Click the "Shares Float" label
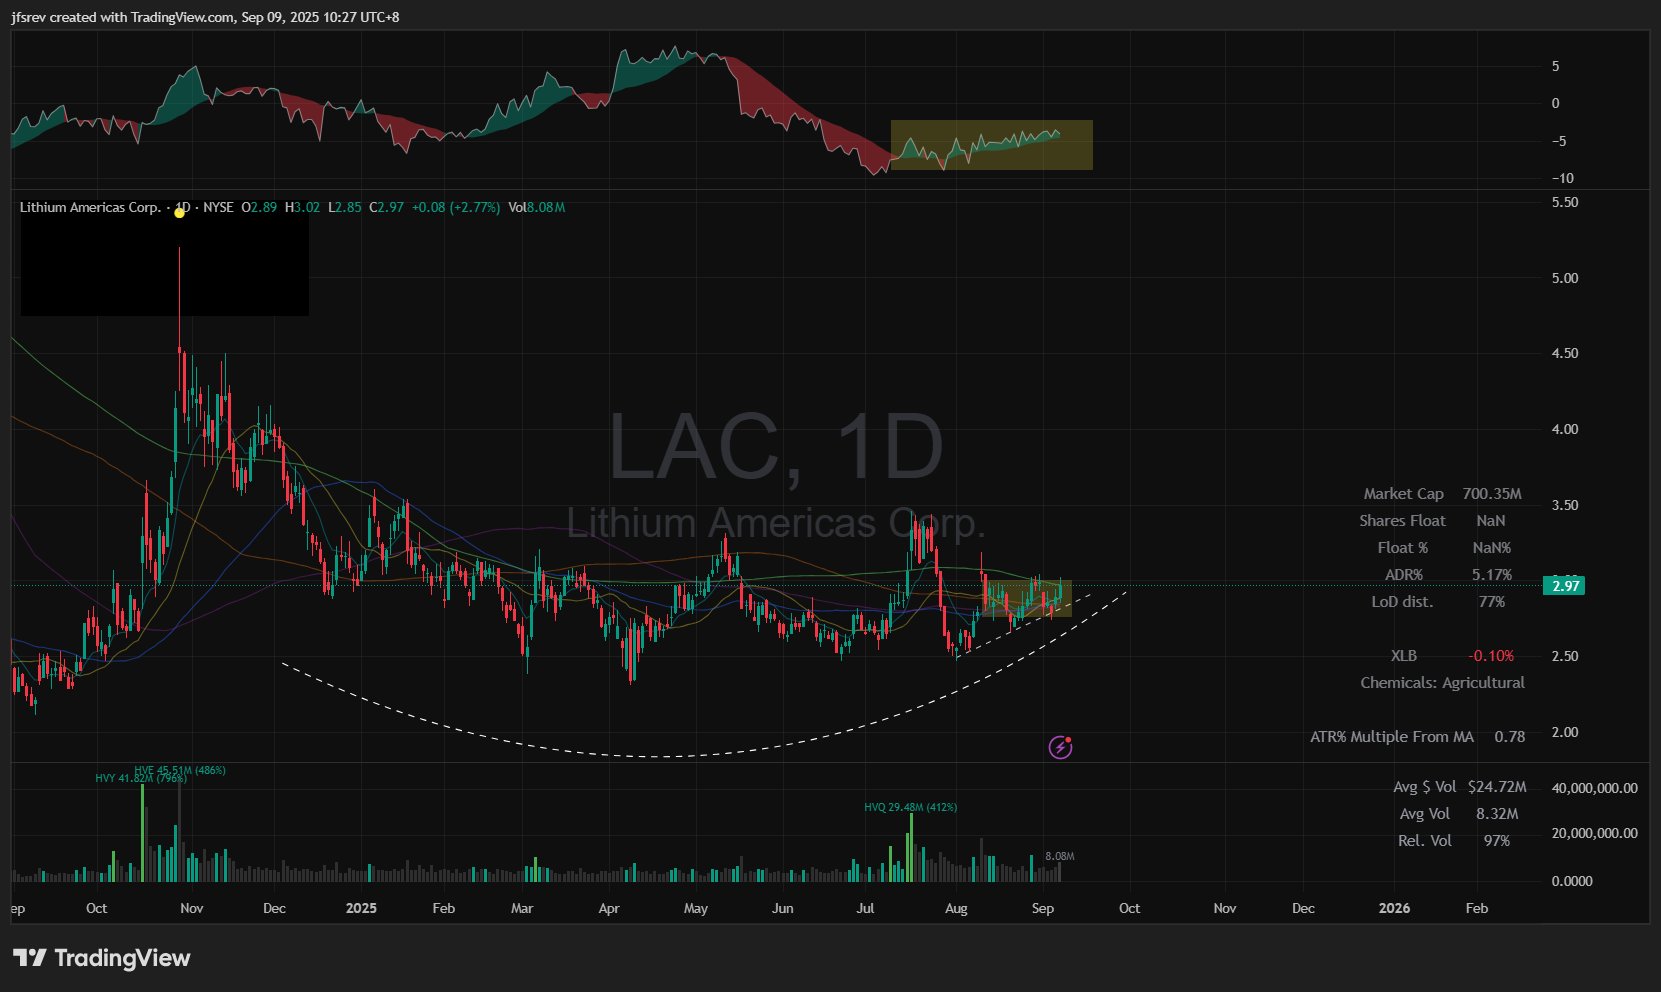Screen dimensions: 1661x992 1402,521
